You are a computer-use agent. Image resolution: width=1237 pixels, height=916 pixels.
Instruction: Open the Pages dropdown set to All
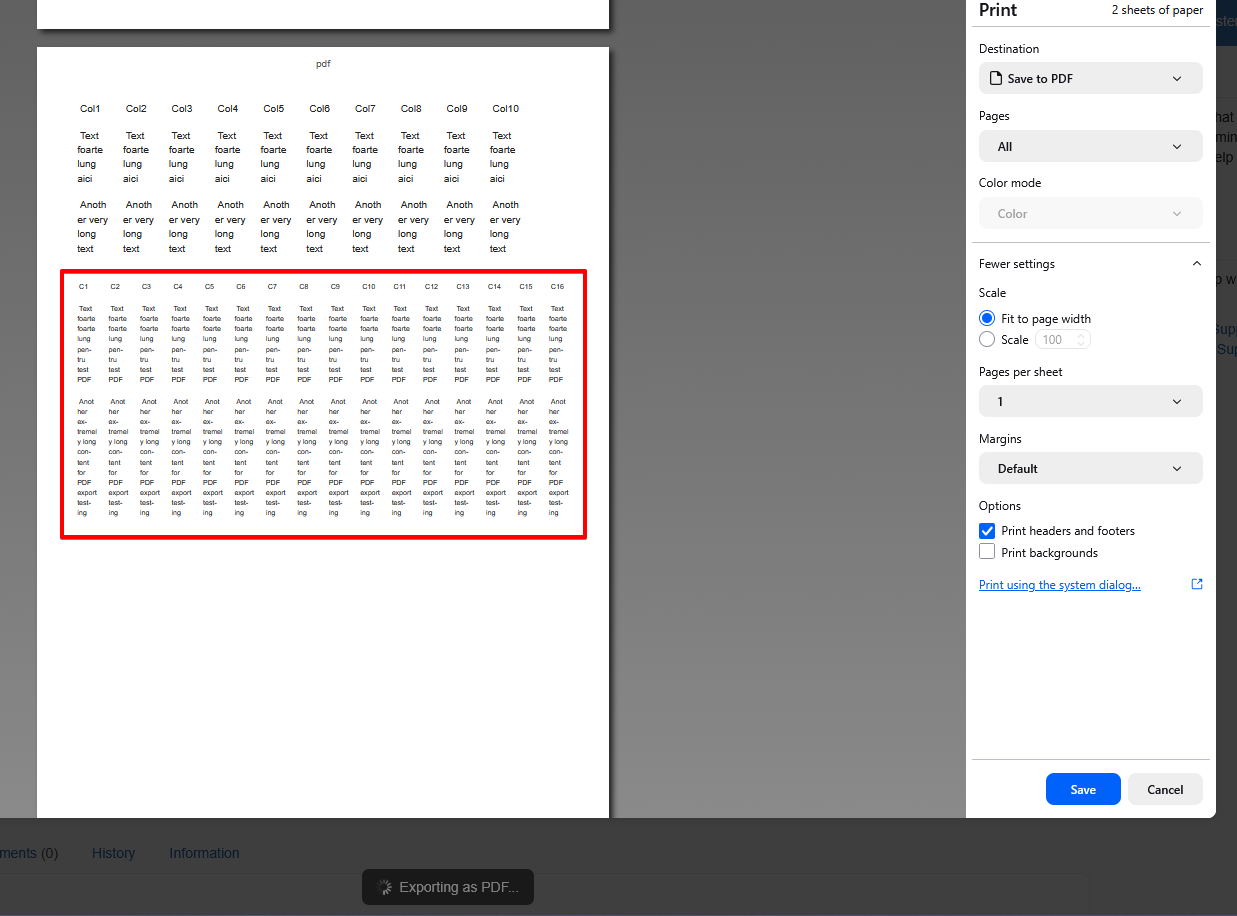(x=1090, y=146)
